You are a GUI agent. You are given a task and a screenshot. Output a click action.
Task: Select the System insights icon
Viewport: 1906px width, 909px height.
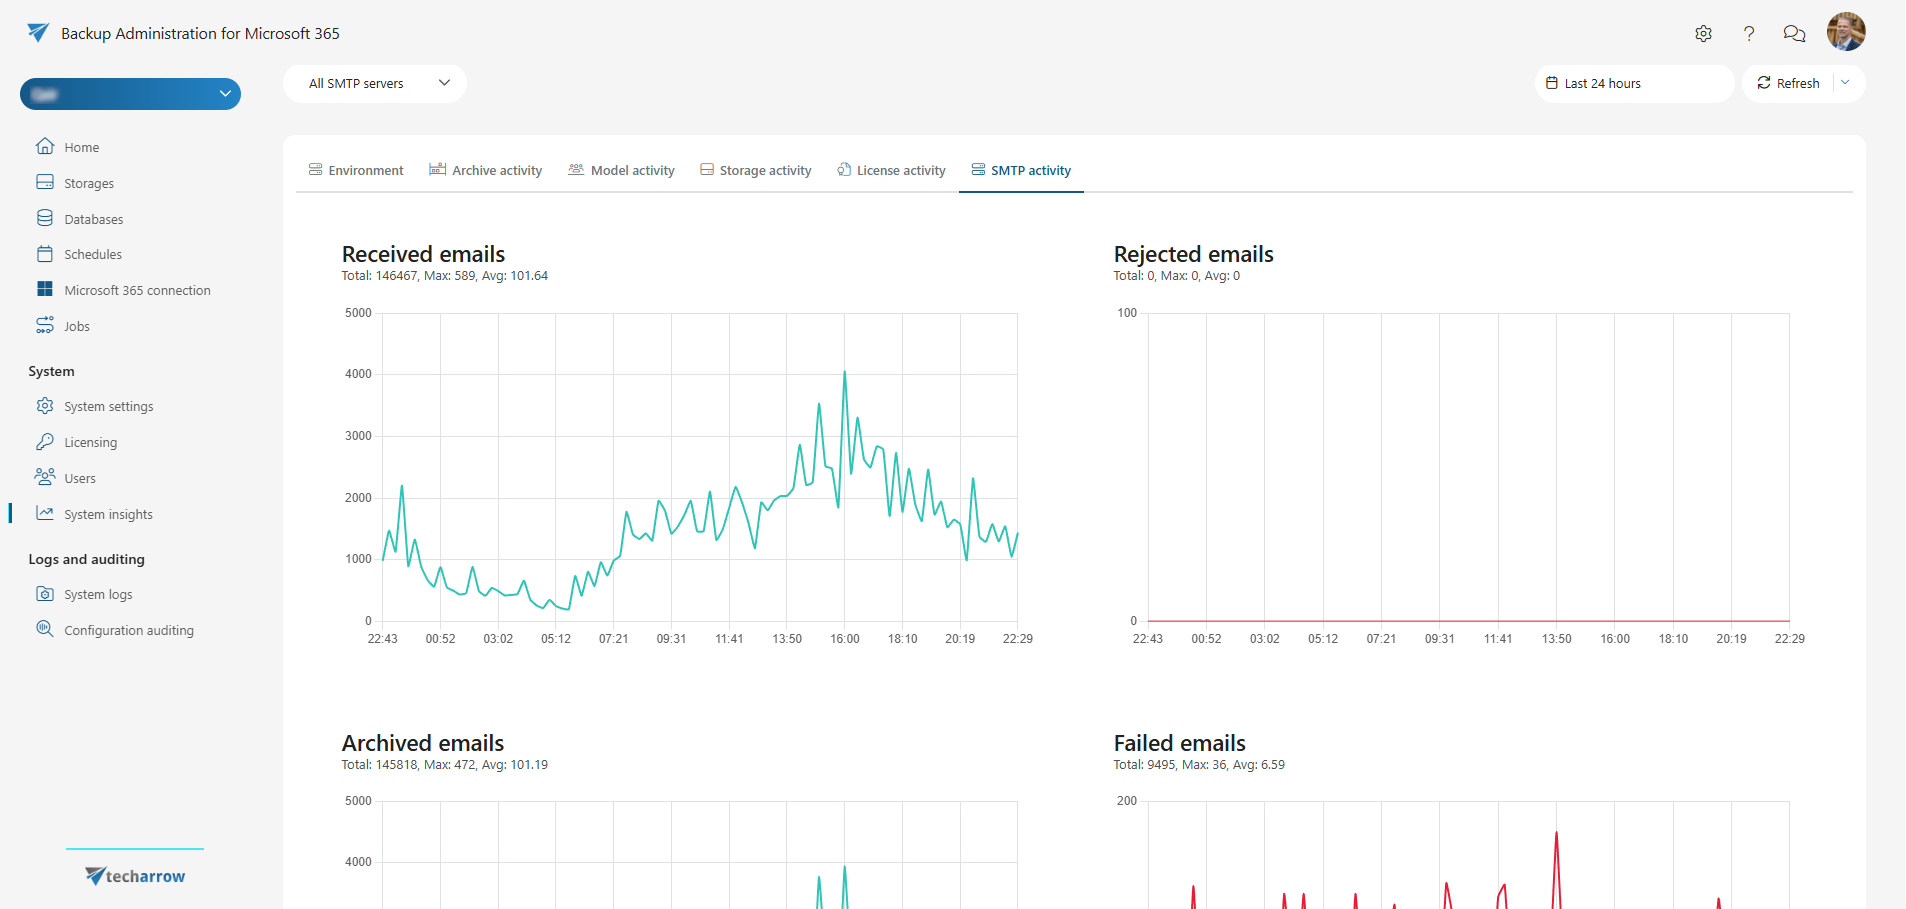[46, 513]
